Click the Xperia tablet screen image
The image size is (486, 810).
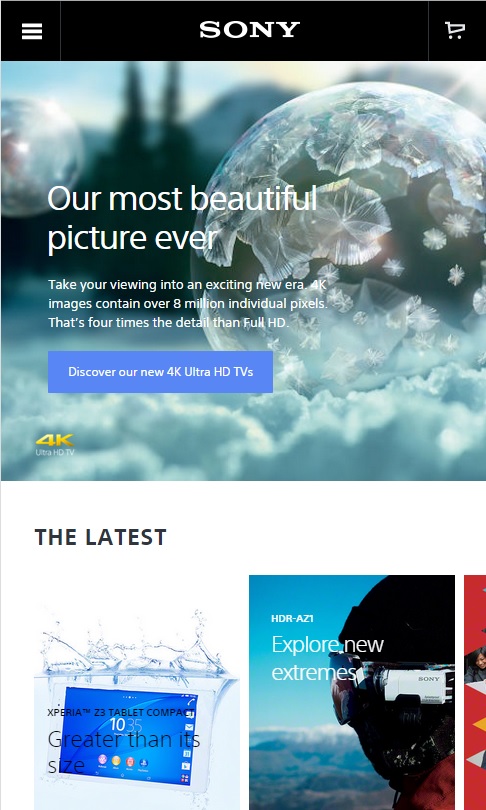point(128,736)
